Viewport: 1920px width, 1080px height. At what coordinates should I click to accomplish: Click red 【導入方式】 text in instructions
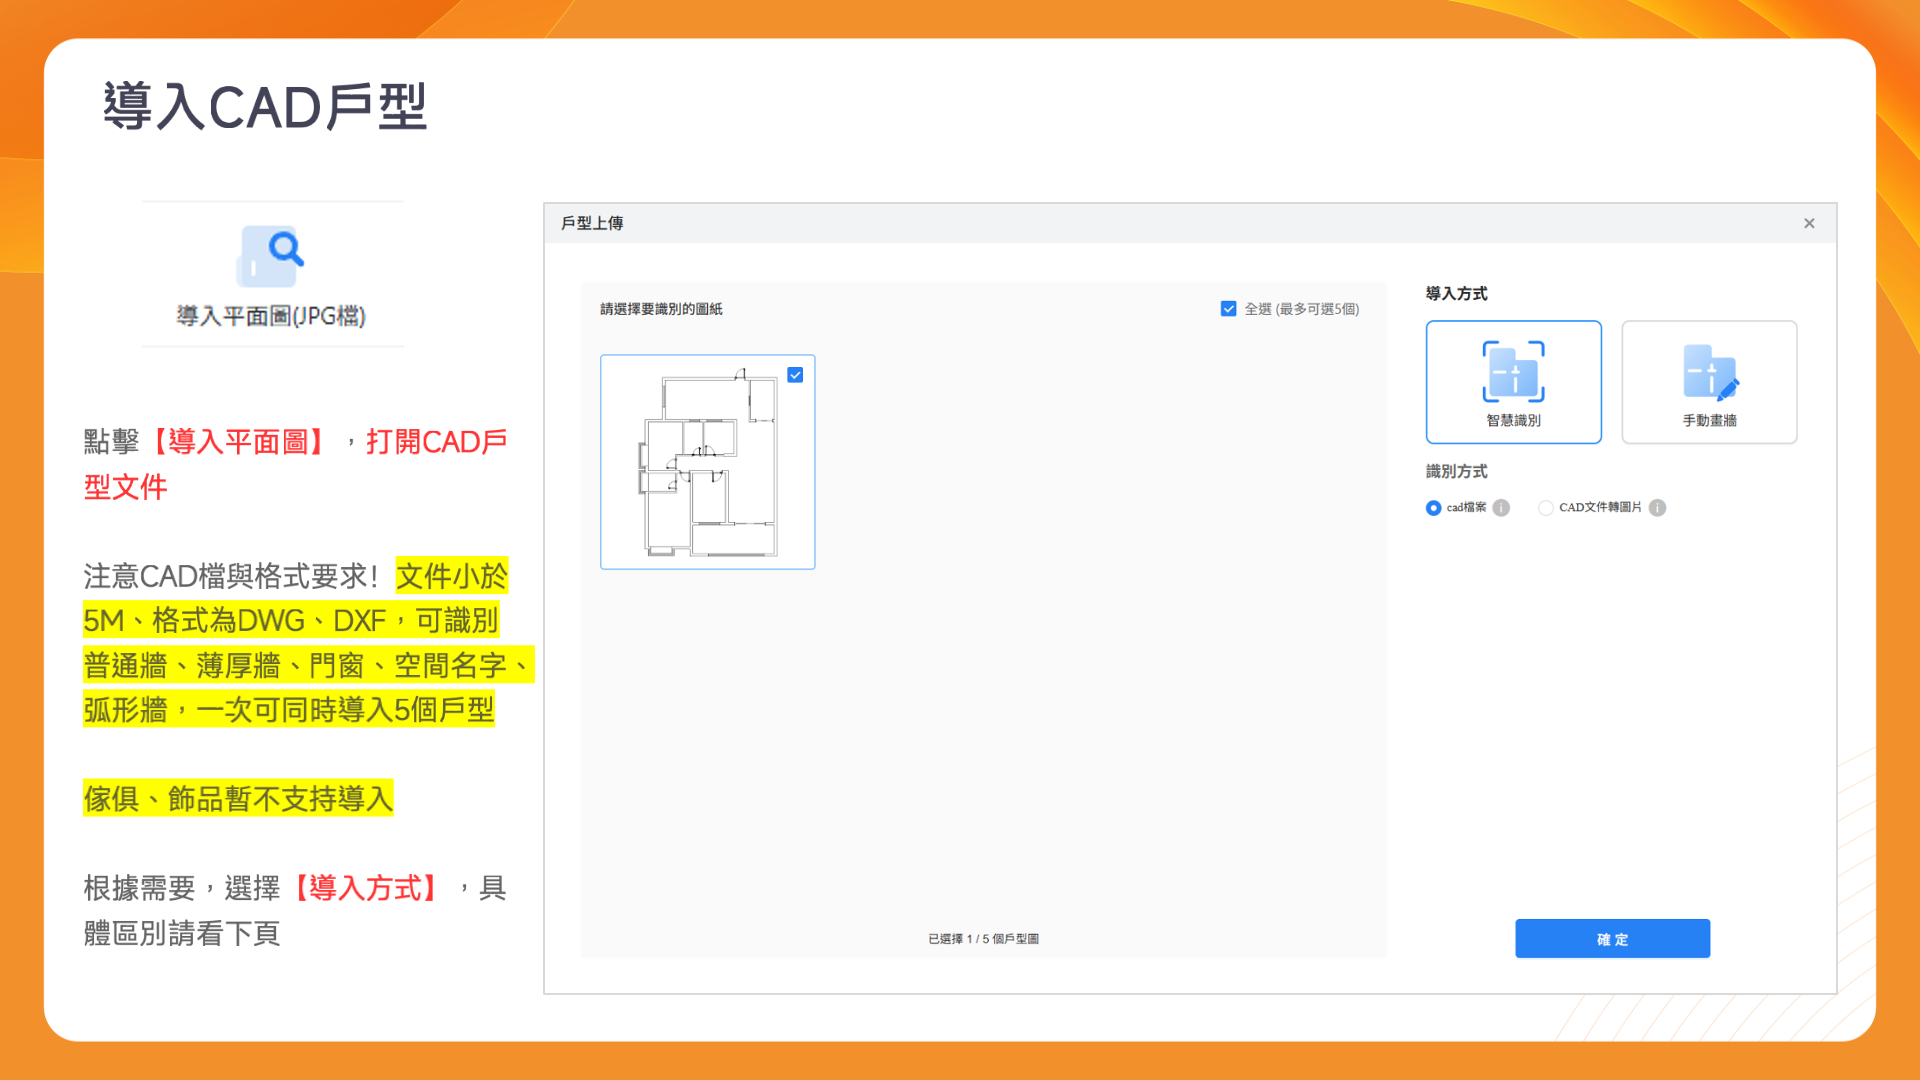pyautogui.click(x=366, y=888)
